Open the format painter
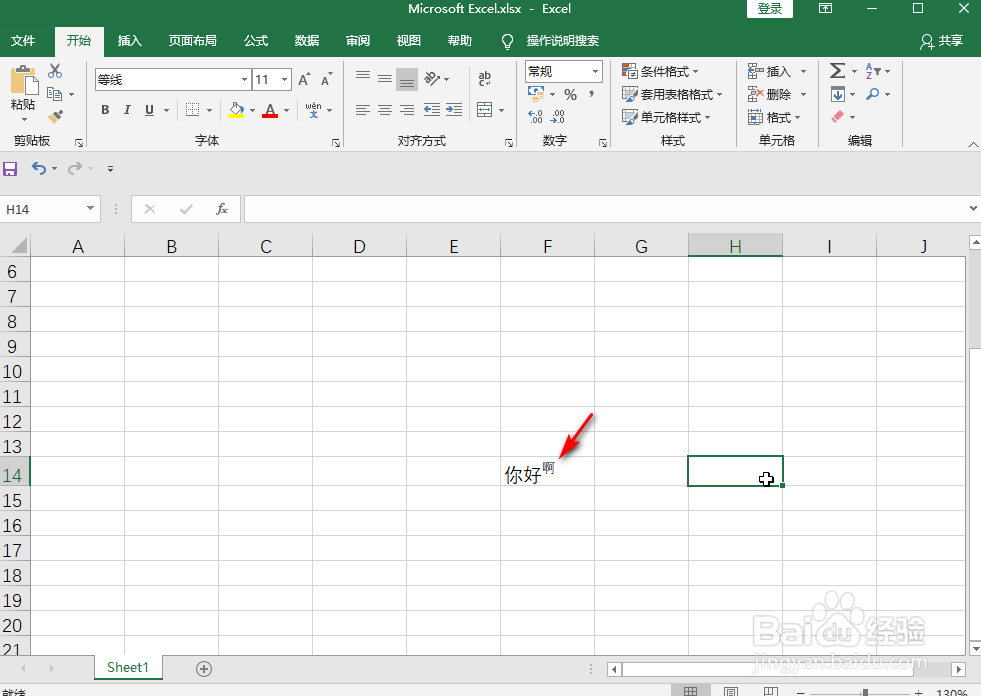This screenshot has width=981, height=696. (x=58, y=114)
